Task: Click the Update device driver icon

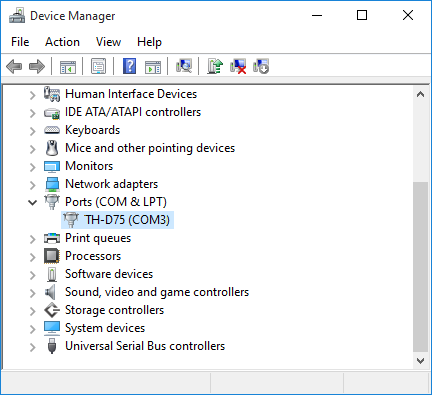Action: [x=215, y=66]
